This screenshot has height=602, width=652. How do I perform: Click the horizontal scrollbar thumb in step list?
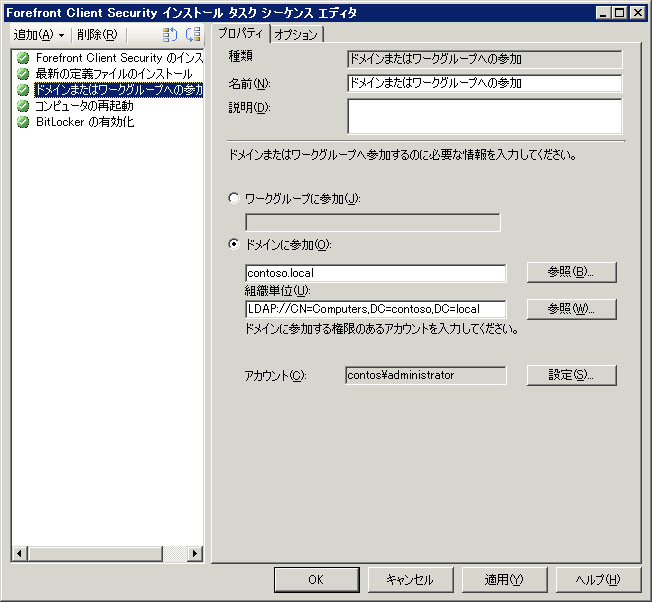pos(95,554)
